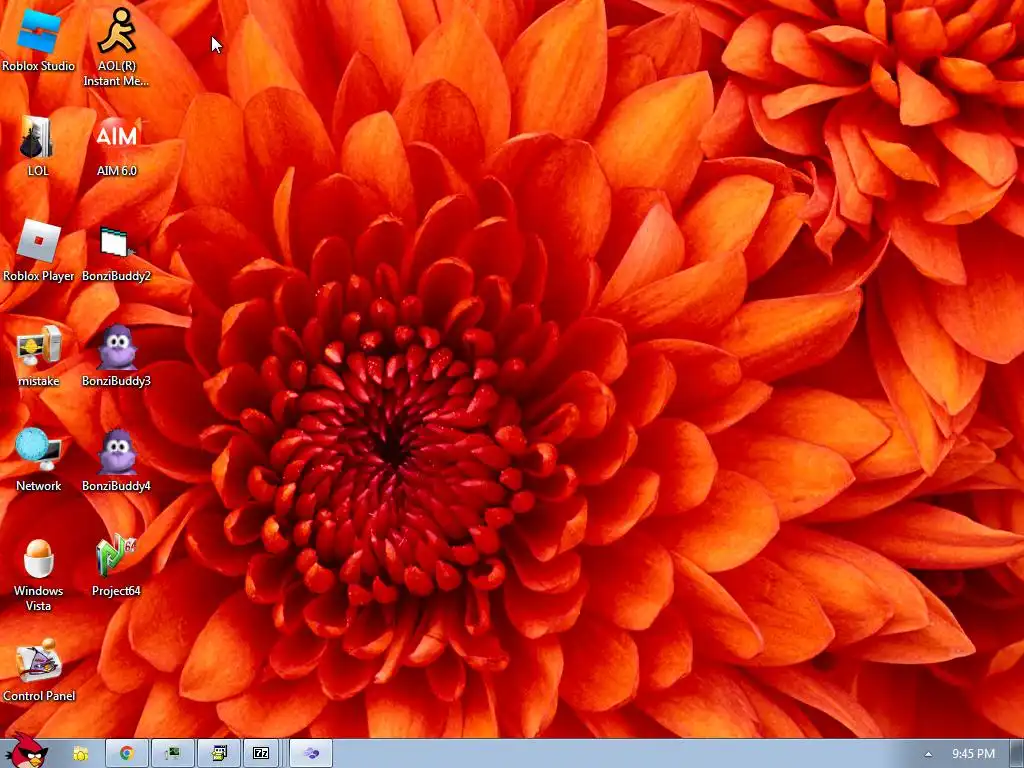Open the taskbar item left of 7z
This screenshot has height=768, width=1024.
[219, 754]
